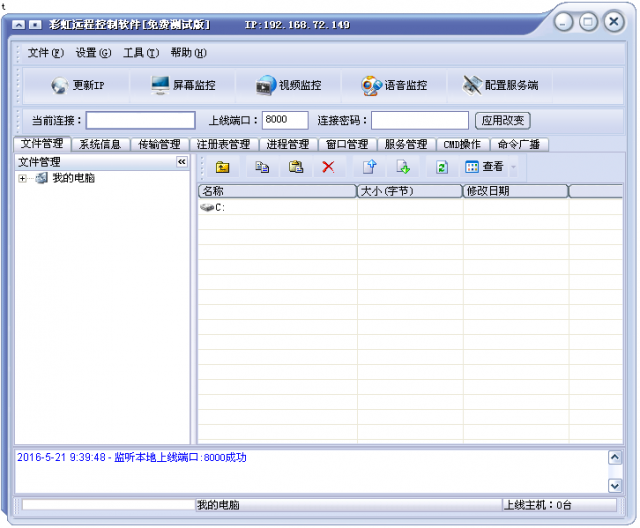The image size is (640, 528).
Task: Close the 彩虹远程控制软件 window
Action: tap(614, 22)
